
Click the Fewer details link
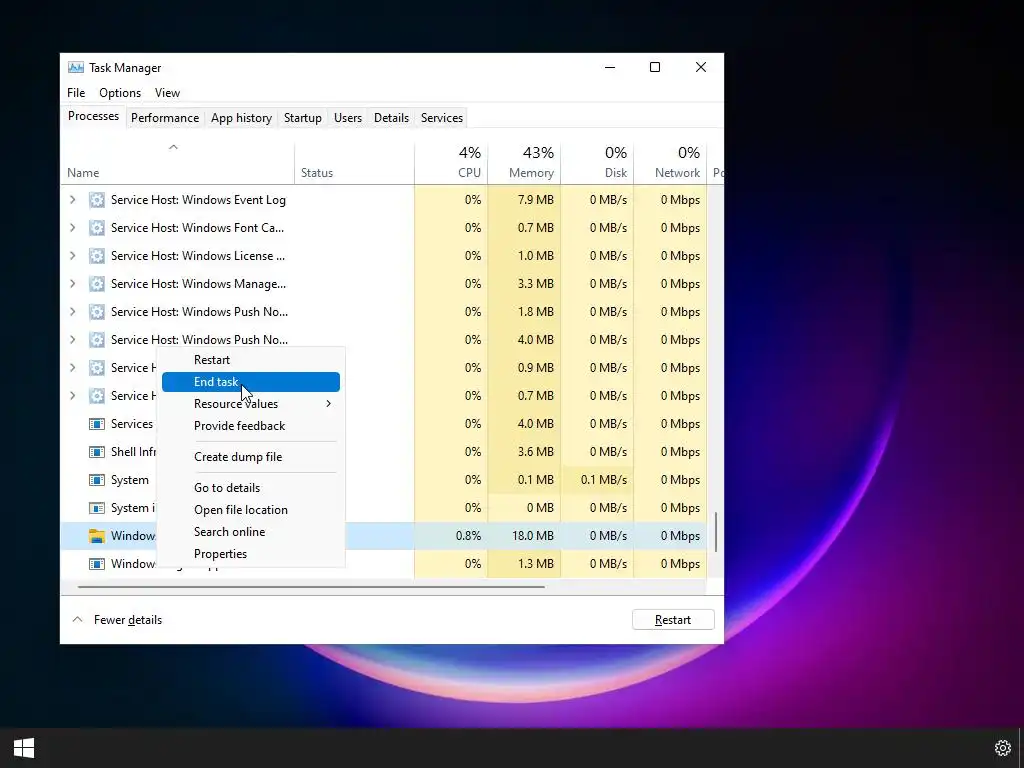[x=128, y=620]
